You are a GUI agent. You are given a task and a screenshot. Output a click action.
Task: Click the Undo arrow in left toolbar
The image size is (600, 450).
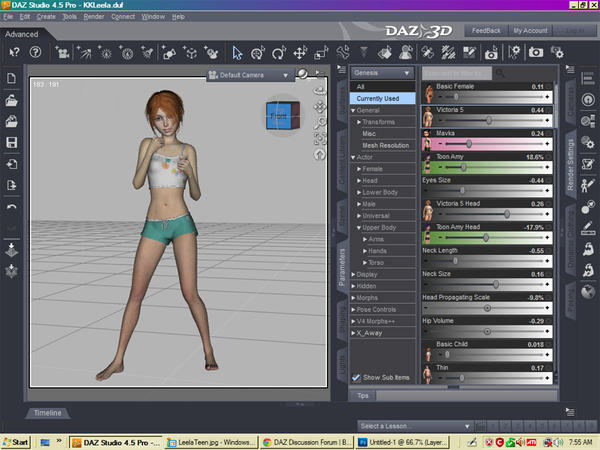click(11, 207)
